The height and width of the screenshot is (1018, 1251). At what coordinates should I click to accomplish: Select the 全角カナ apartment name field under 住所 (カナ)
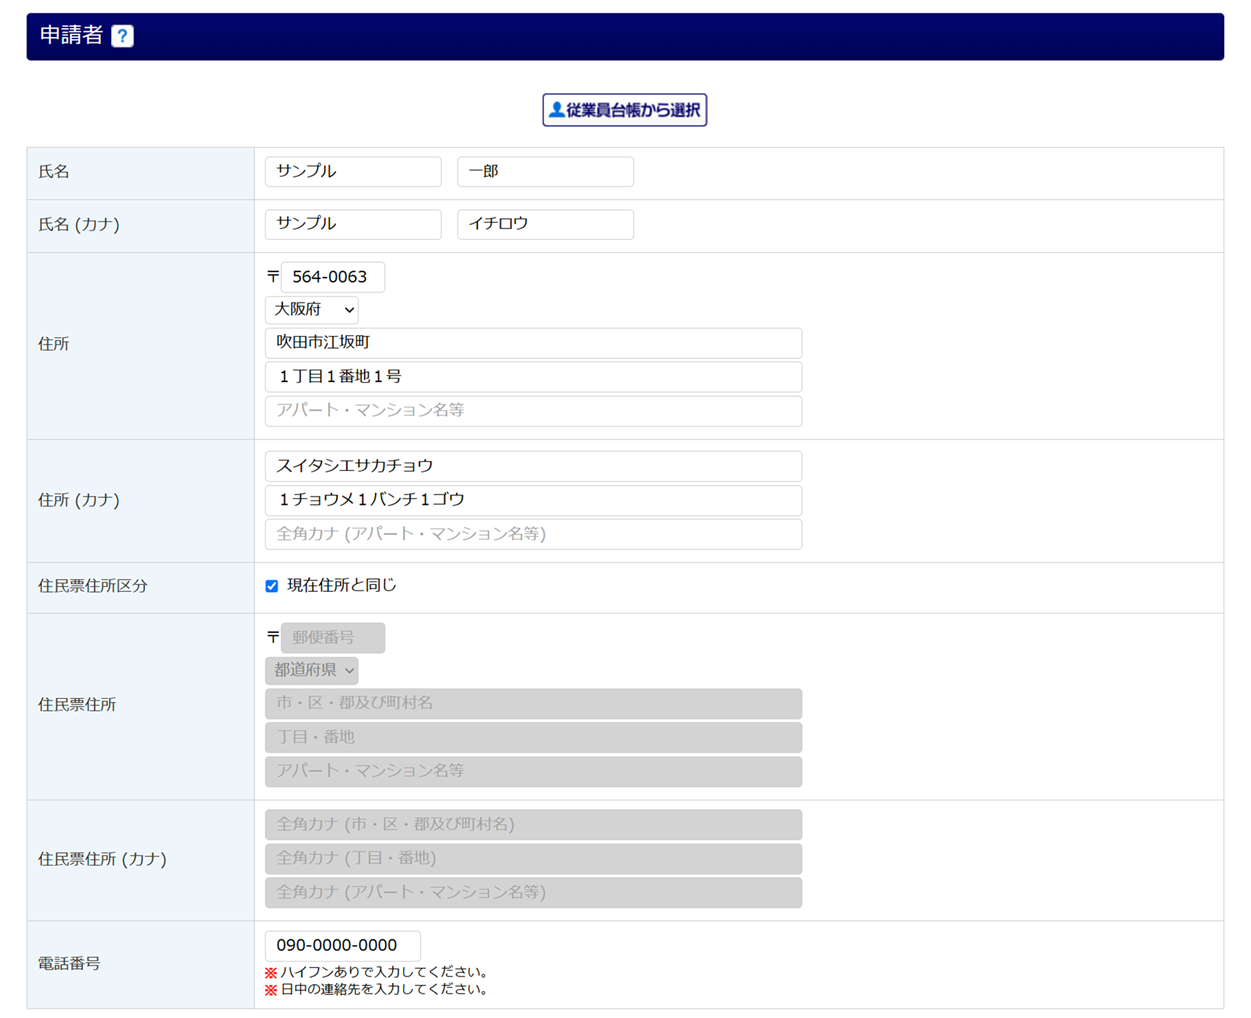click(x=533, y=534)
